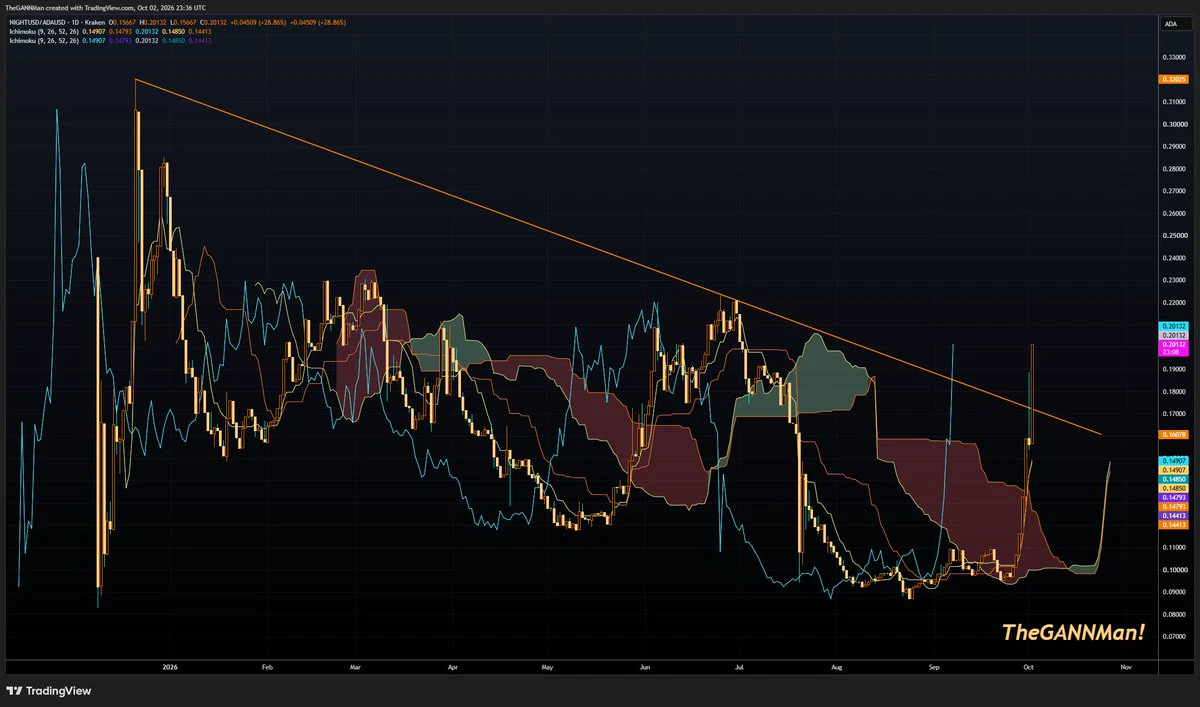Viewport: 1200px width, 707px height.
Task: Click the 2026 label on time axis
Action: click(169, 665)
